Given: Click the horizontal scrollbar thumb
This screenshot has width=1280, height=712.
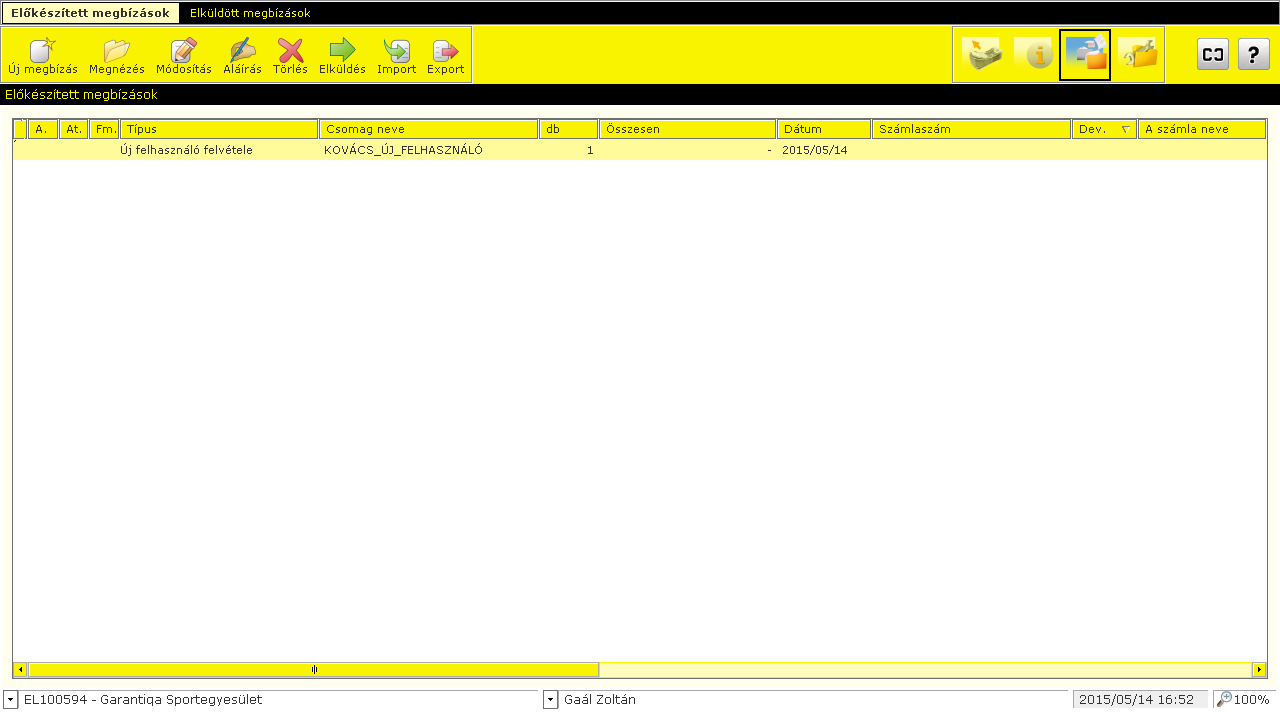Looking at the screenshot, I should (x=314, y=670).
